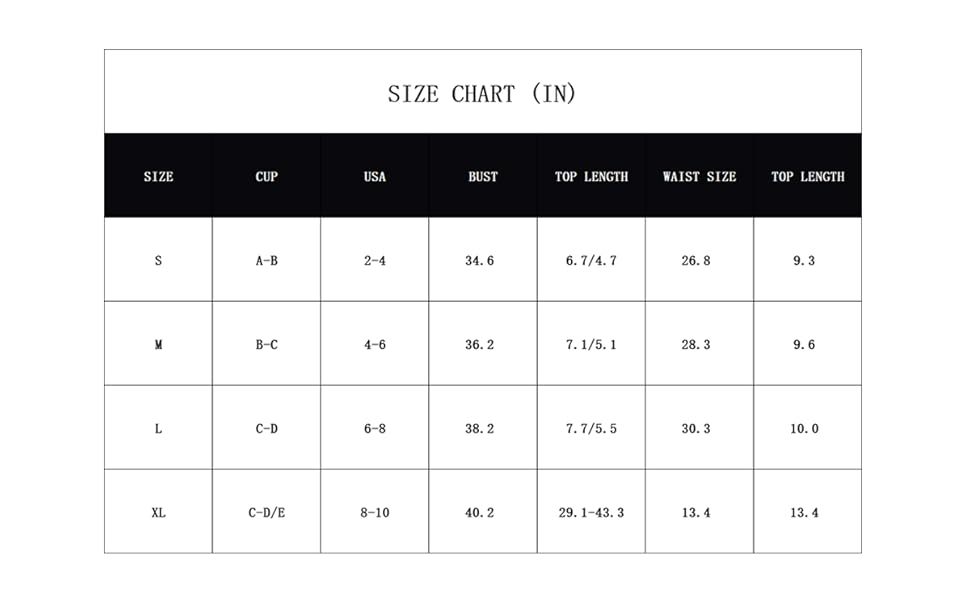Select the 4-6 USA size cell
The height and width of the screenshot is (600, 970).
(x=375, y=345)
